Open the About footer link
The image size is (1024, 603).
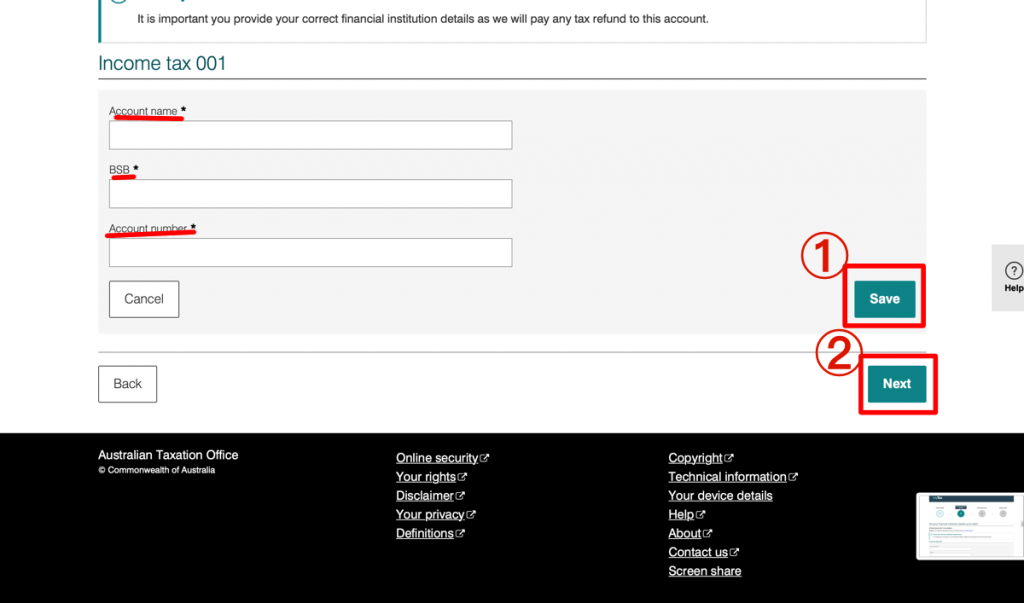pyautogui.click(x=685, y=534)
